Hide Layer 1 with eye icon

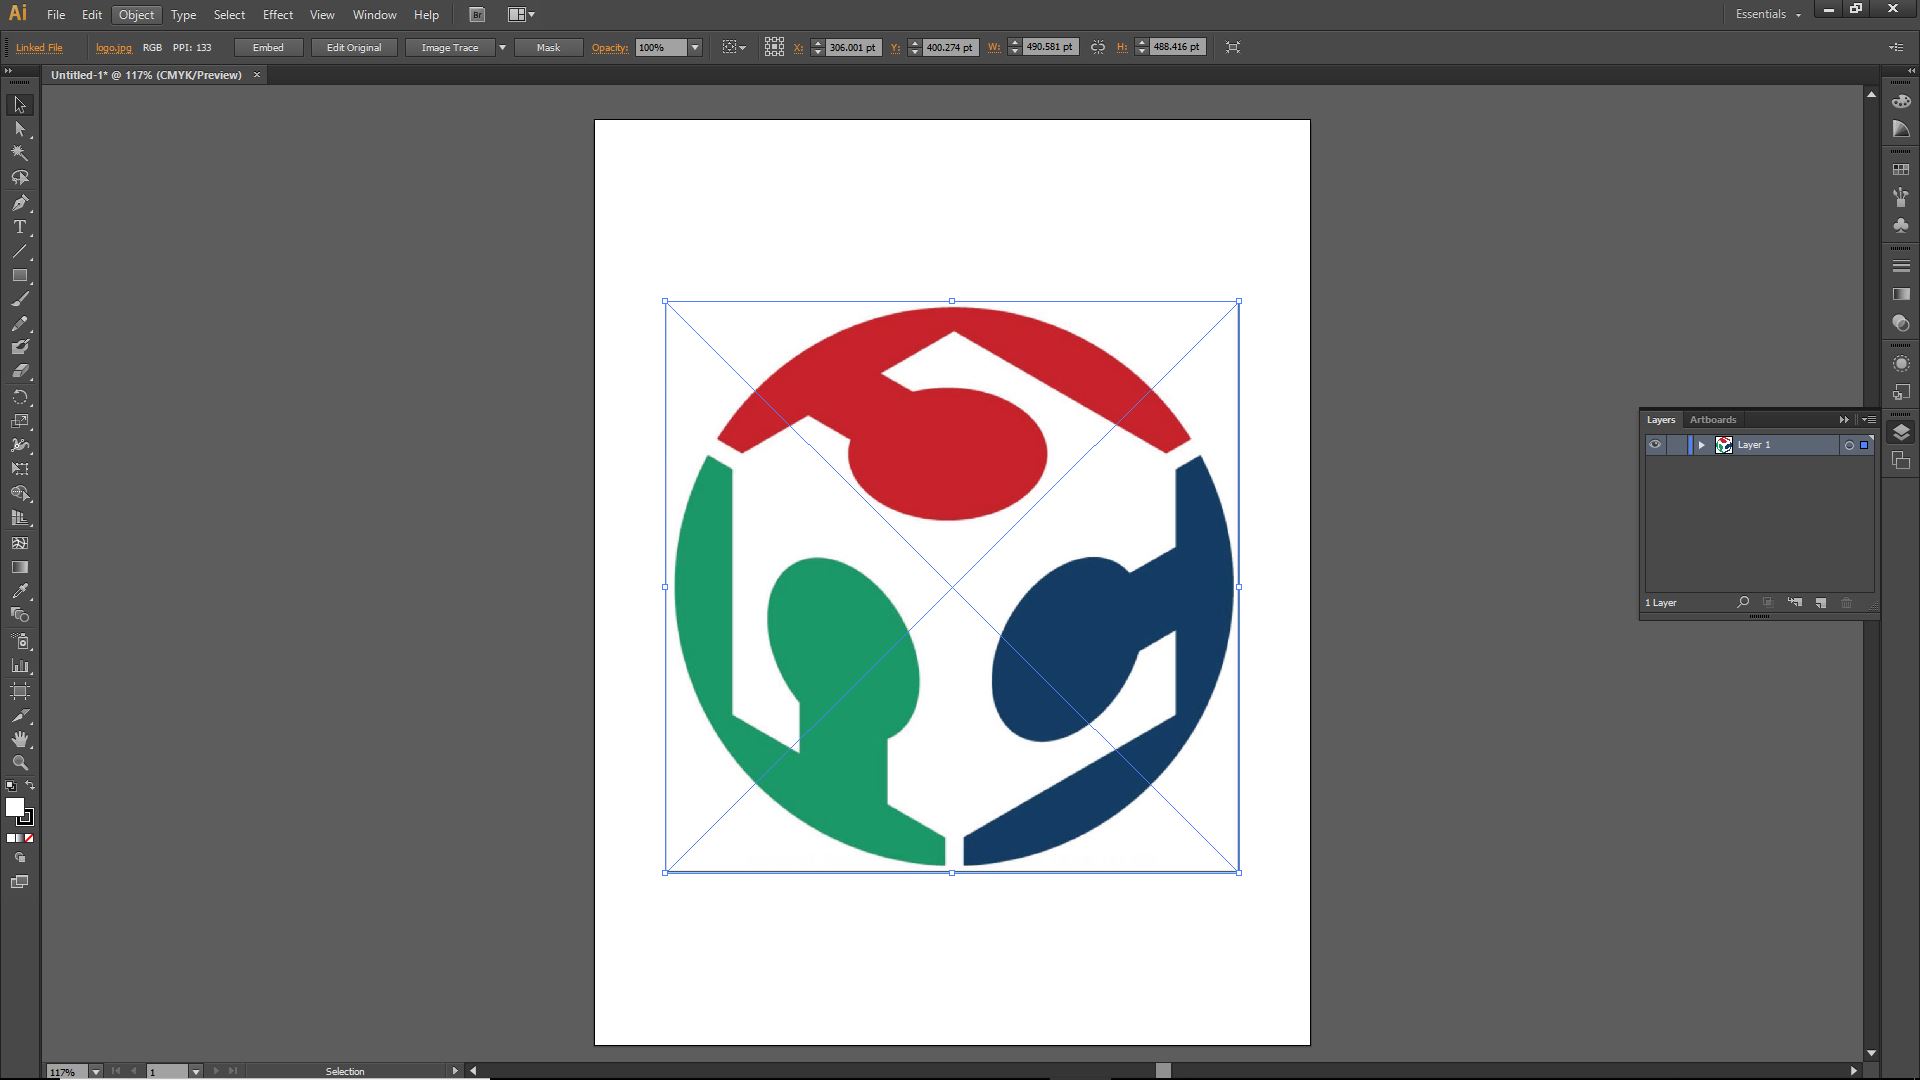(1655, 445)
